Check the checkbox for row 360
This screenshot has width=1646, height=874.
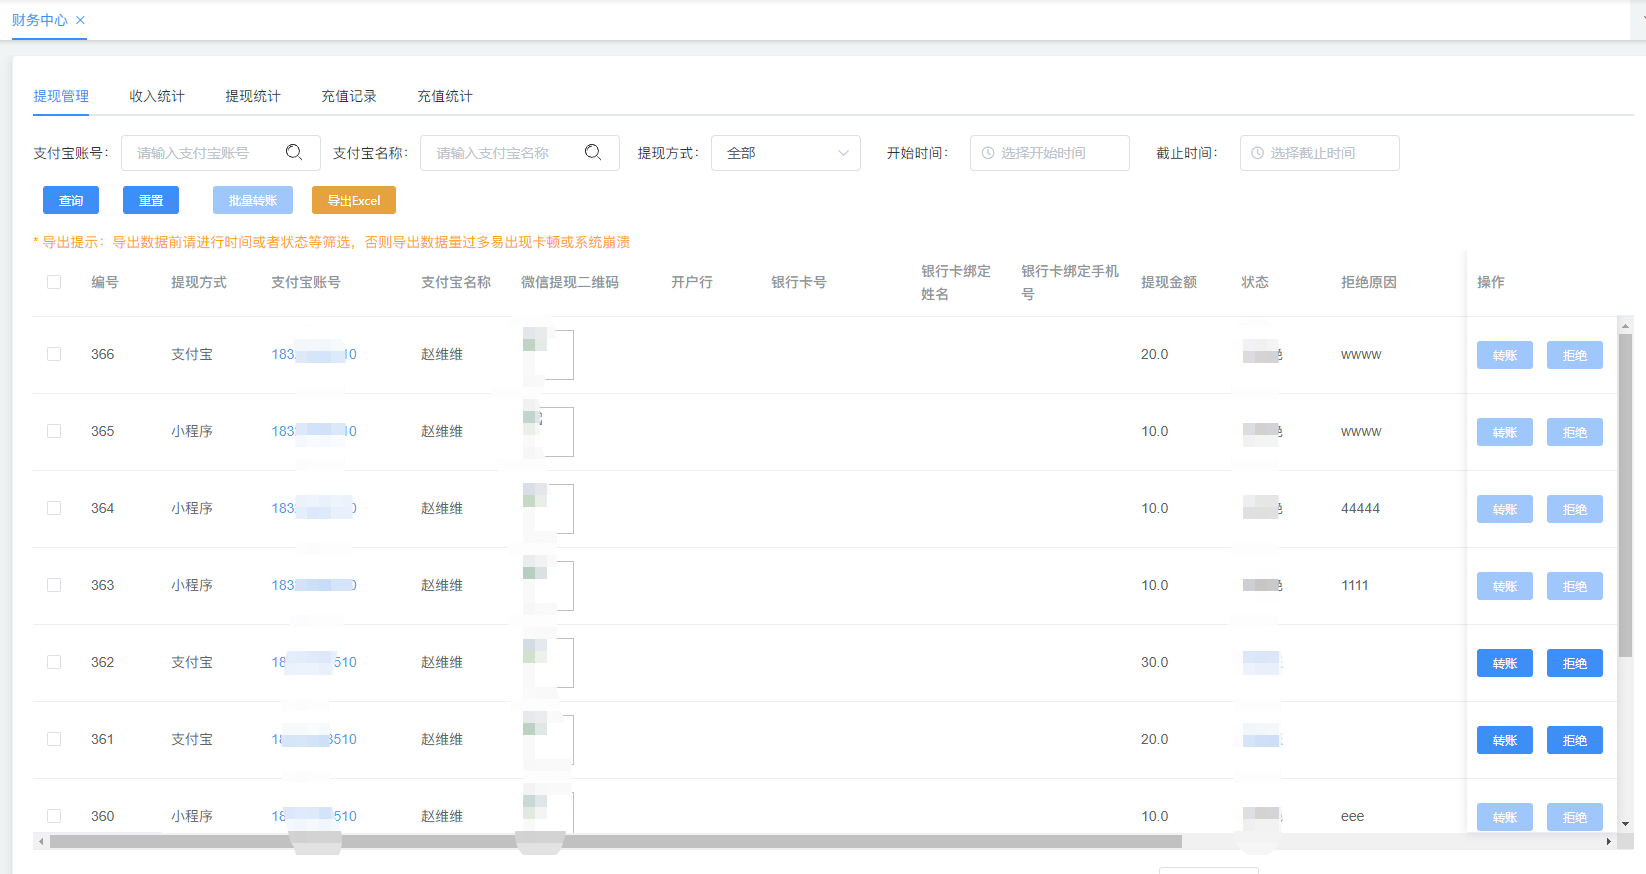(x=54, y=816)
